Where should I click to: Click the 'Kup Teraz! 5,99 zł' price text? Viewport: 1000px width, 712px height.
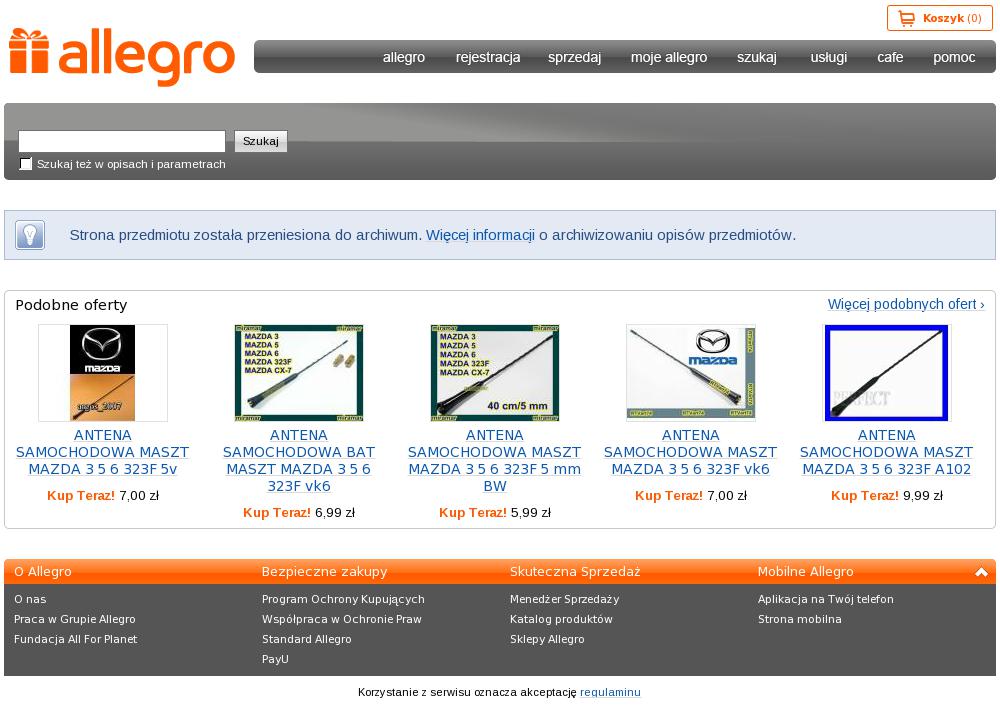(x=495, y=512)
